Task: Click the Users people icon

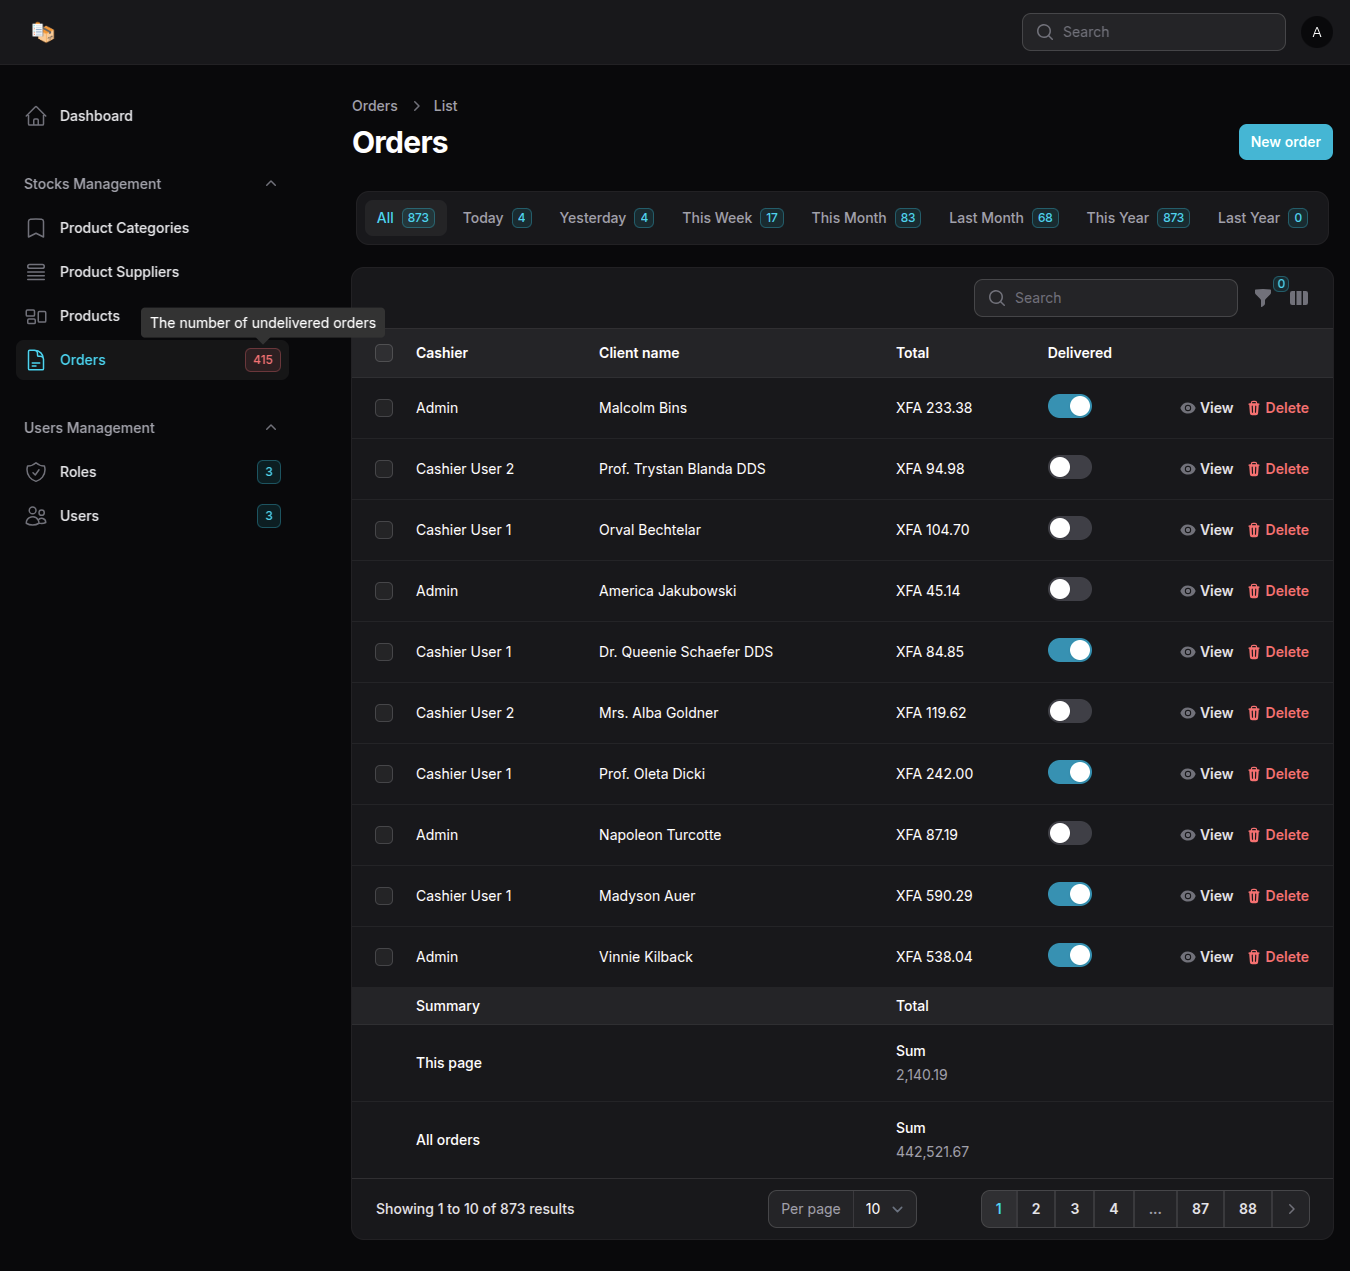Action: pos(36,516)
